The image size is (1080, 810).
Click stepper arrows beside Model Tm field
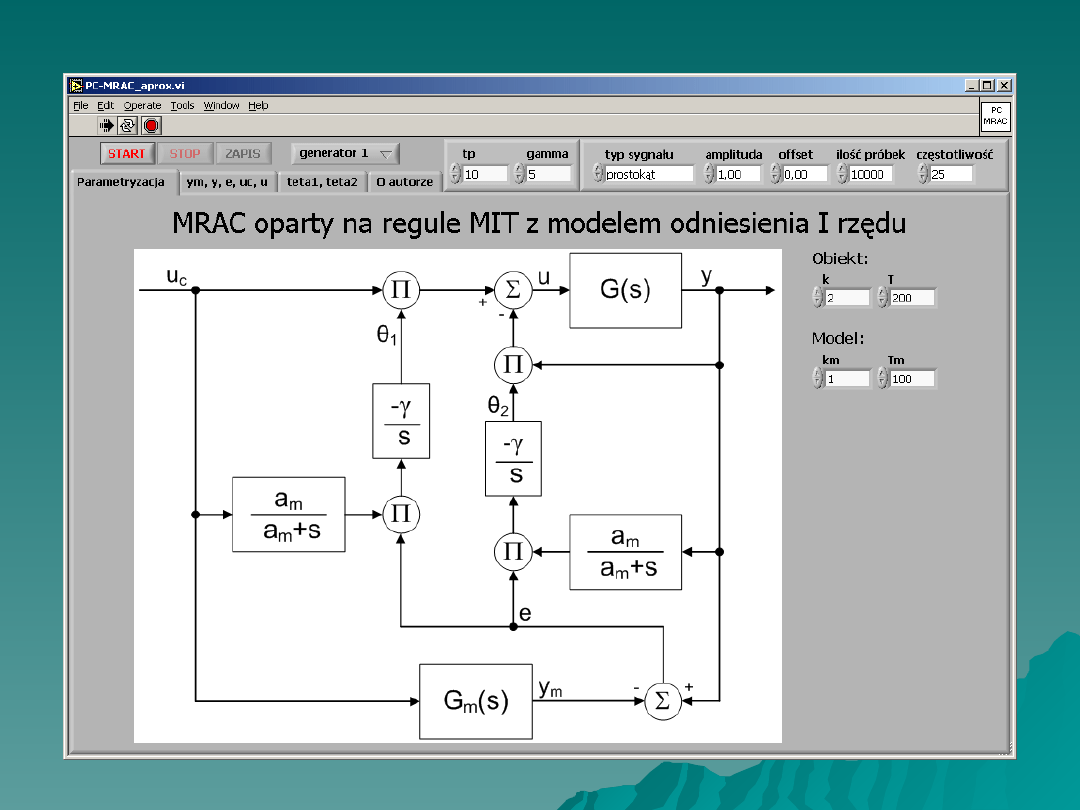(882, 378)
